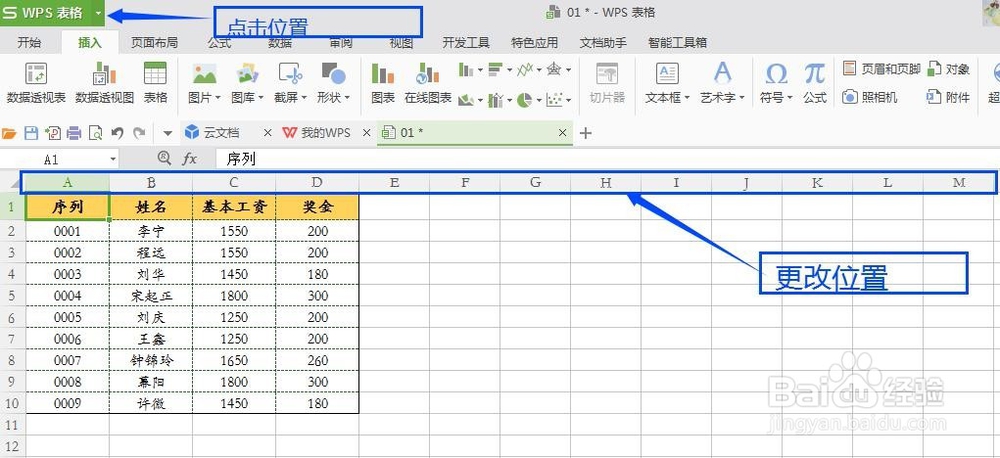Insert a shape with 形状
This screenshot has height=458, width=1000.
[334, 83]
